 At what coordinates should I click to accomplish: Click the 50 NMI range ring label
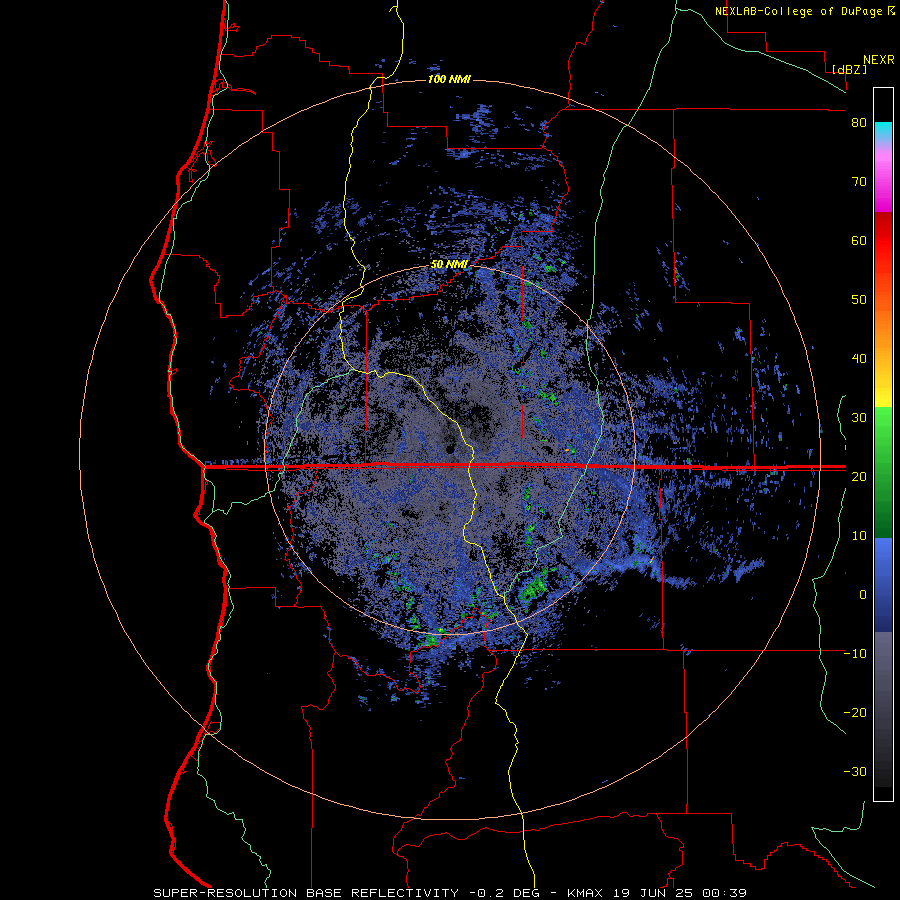[x=449, y=265]
